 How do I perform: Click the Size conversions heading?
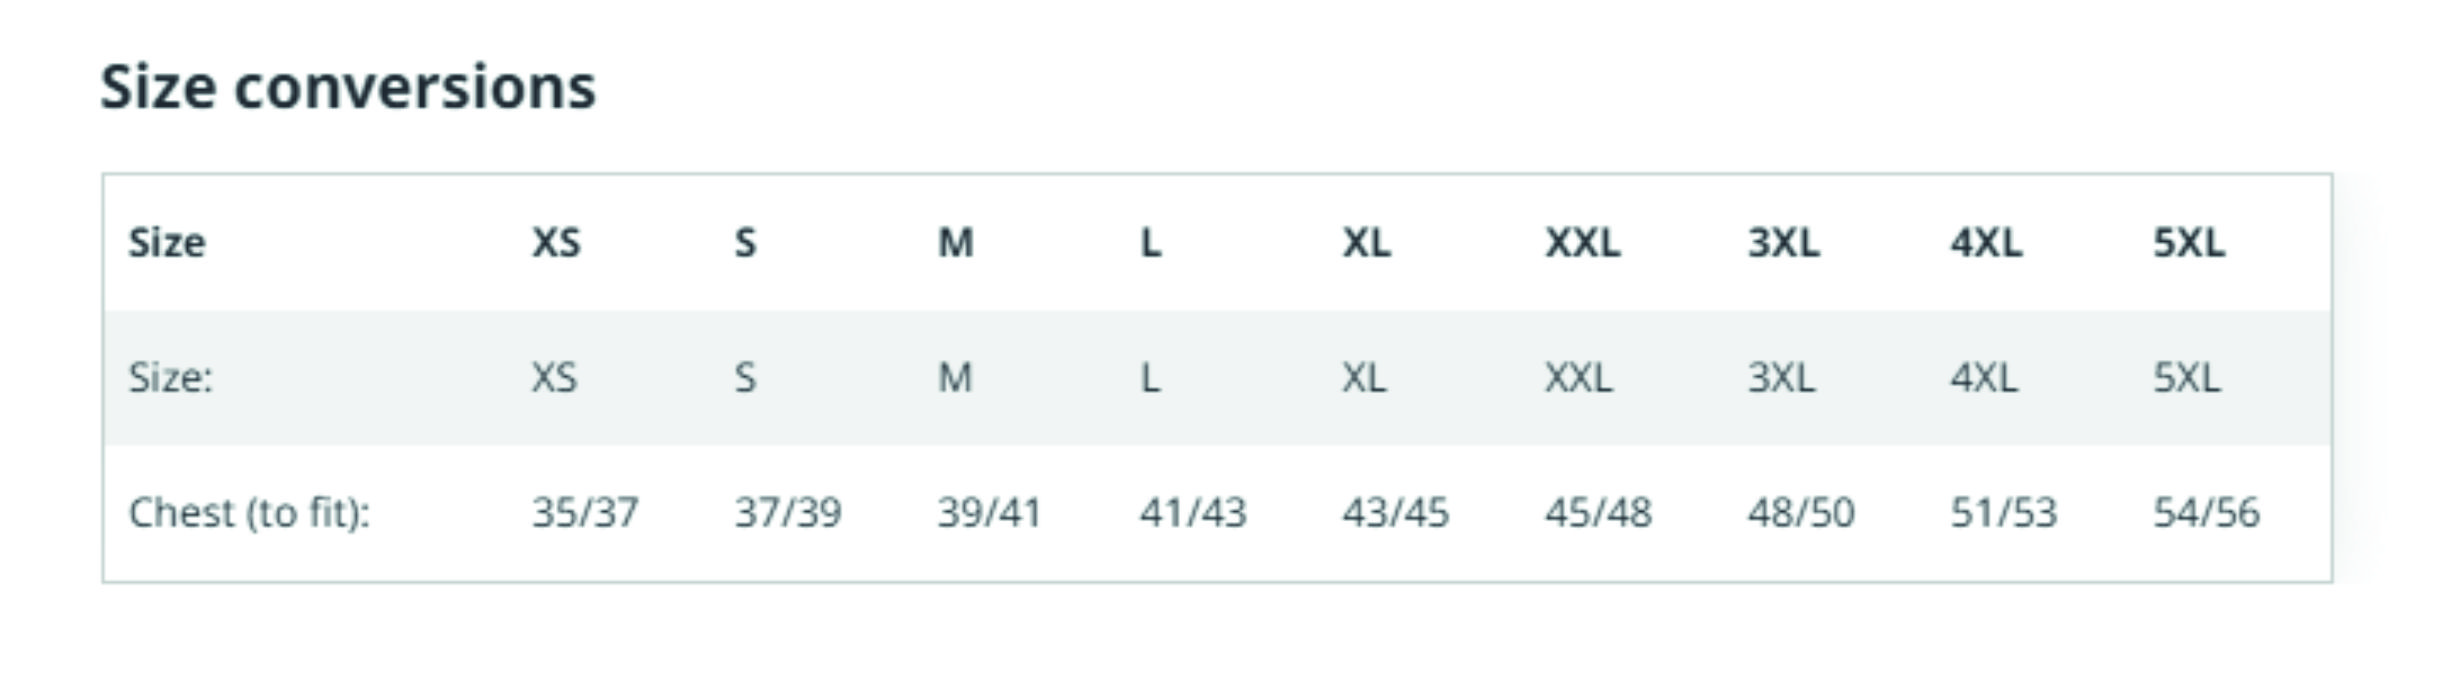pyautogui.click(x=348, y=87)
